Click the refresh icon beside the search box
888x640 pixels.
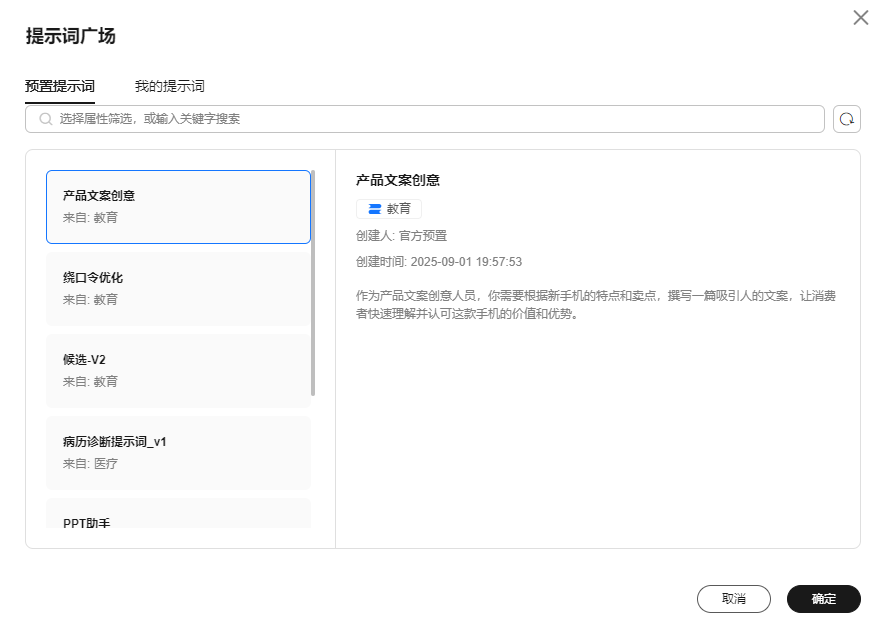point(846,119)
